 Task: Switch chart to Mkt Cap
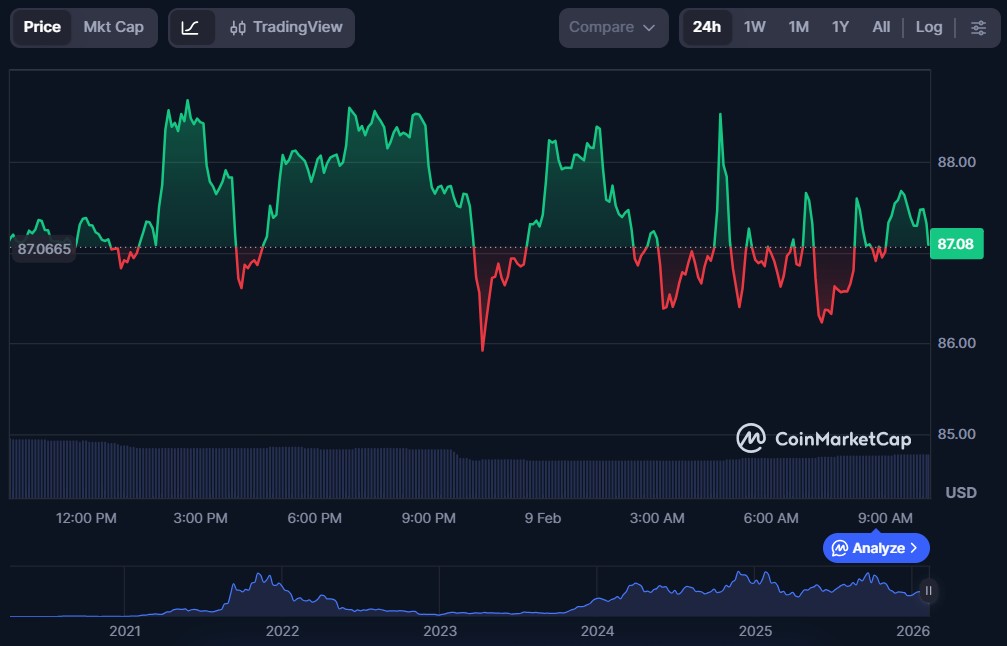114,27
